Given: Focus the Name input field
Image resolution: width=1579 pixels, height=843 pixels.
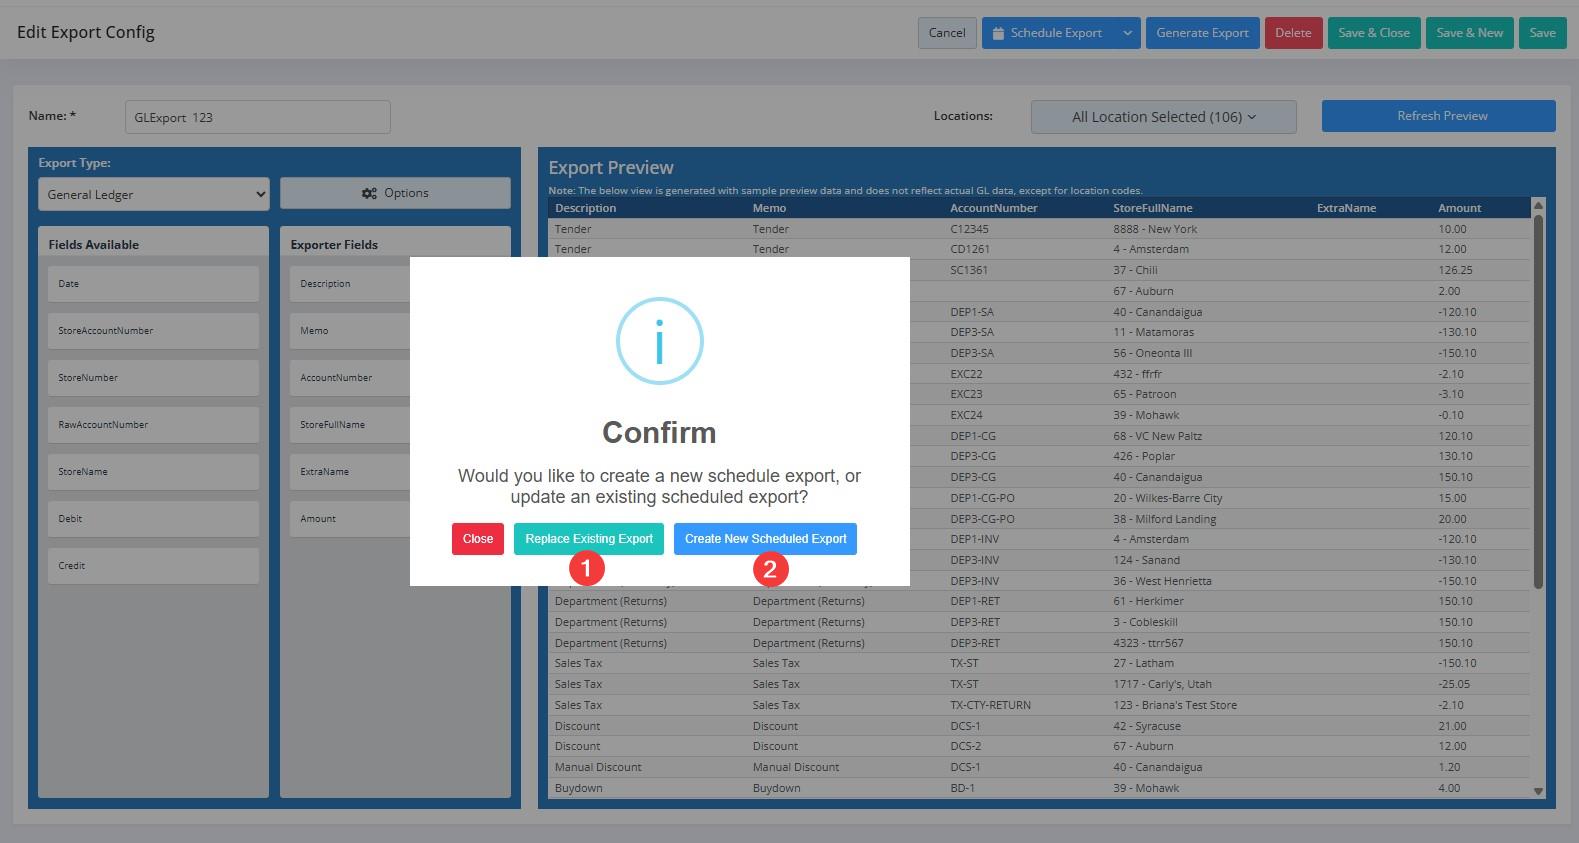Looking at the screenshot, I should tap(257, 117).
